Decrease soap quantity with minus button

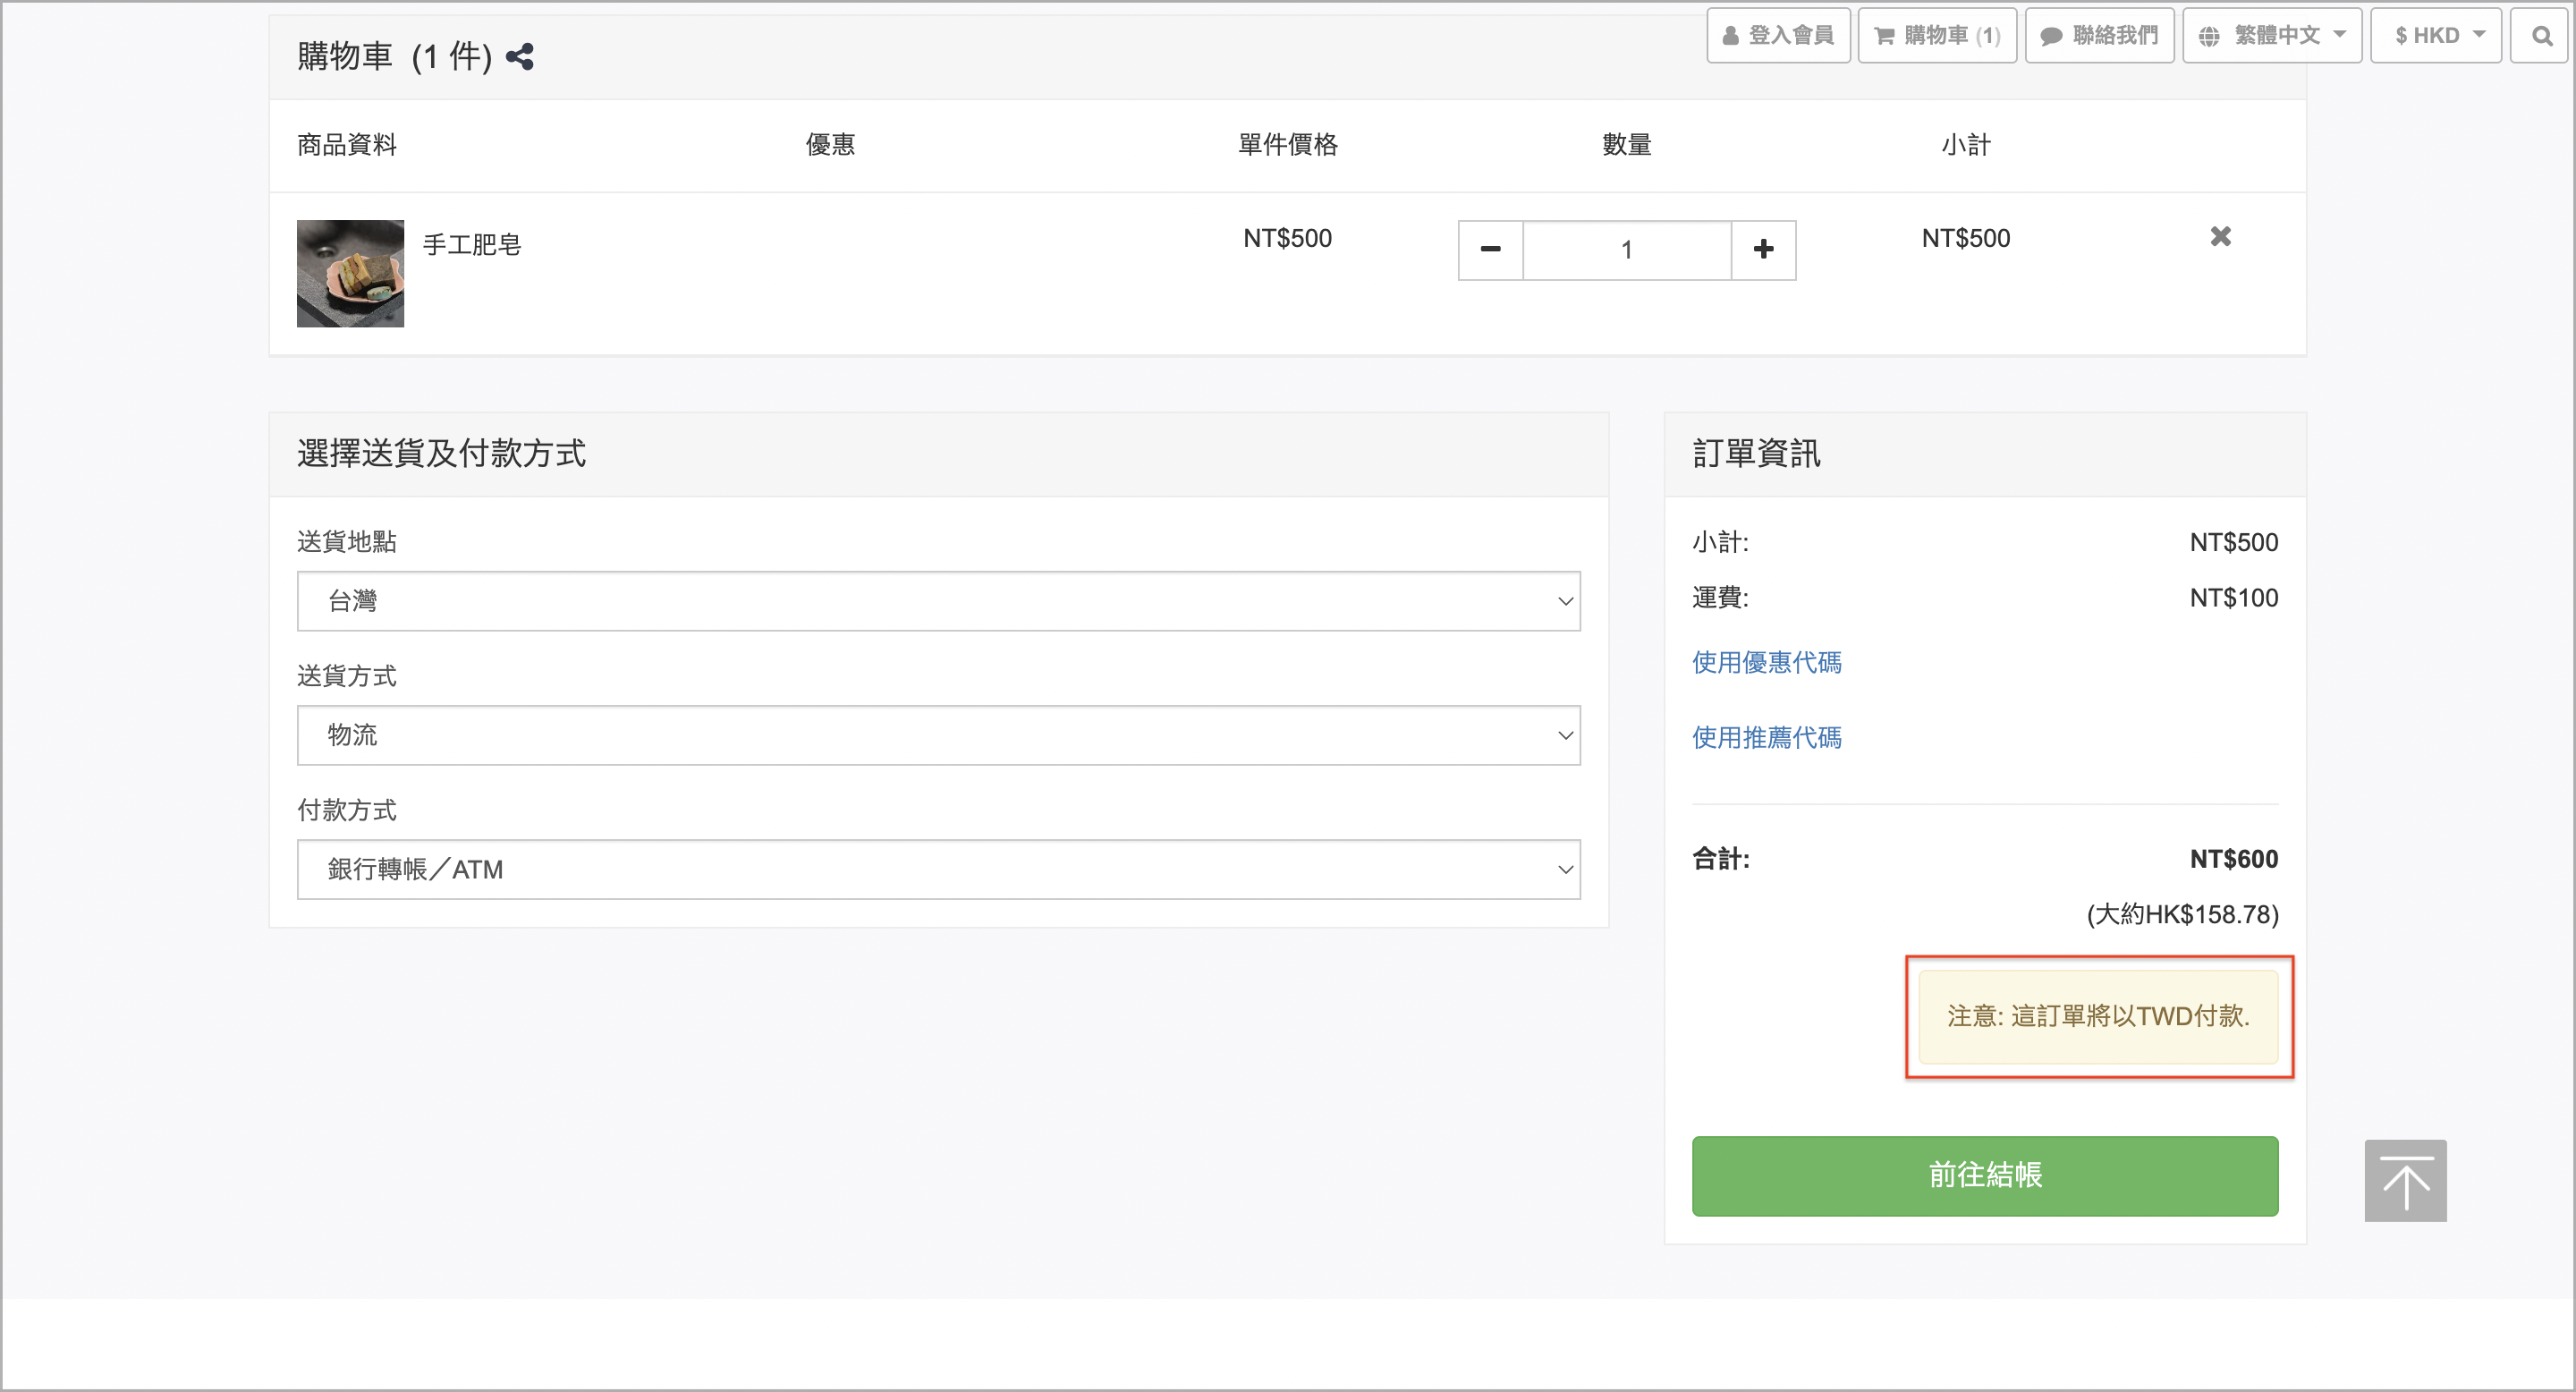(x=1490, y=250)
